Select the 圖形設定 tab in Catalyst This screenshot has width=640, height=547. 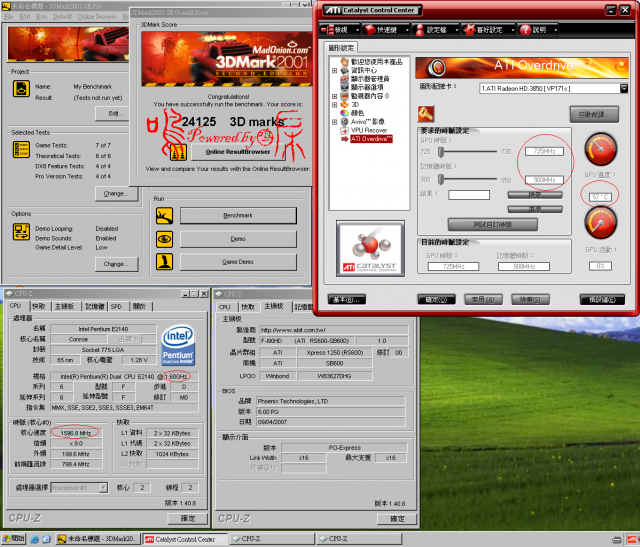pos(341,48)
